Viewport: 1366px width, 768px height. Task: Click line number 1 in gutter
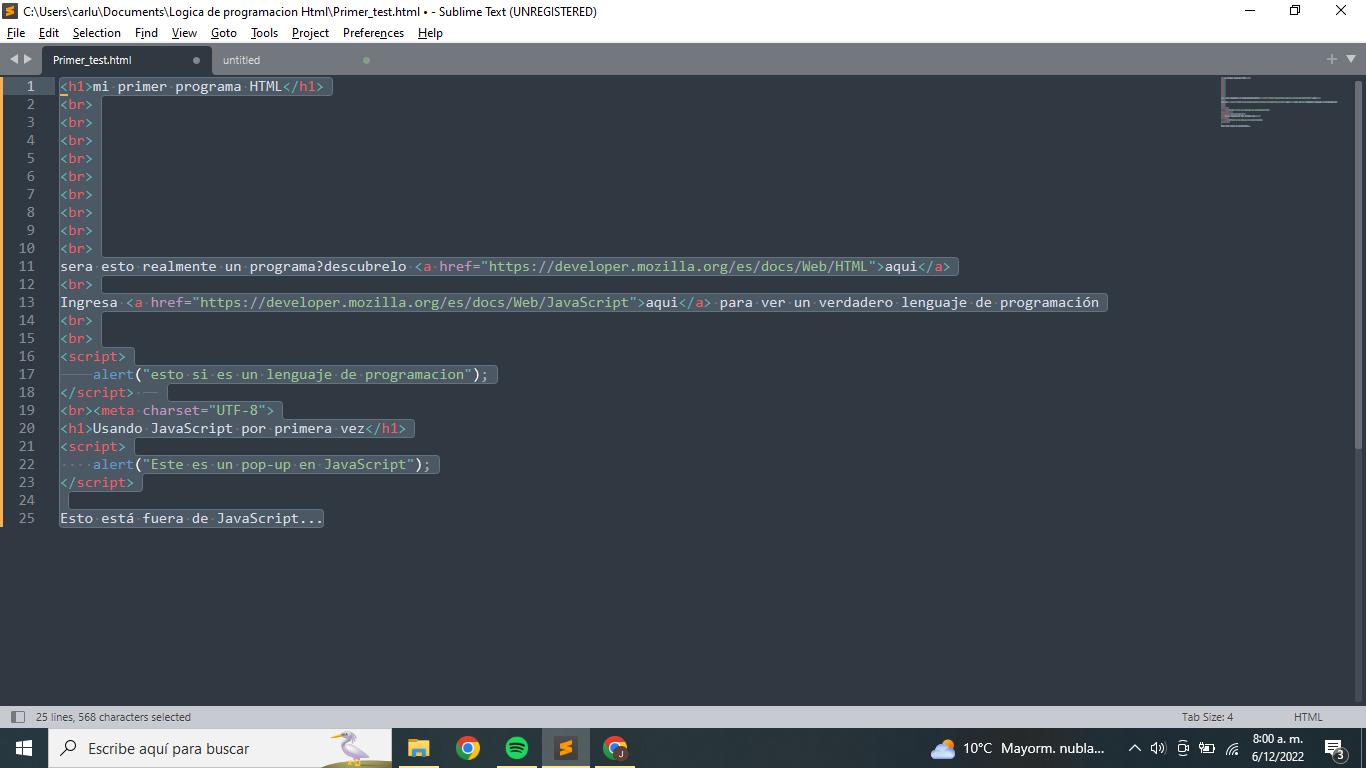pyautogui.click(x=31, y=86)
